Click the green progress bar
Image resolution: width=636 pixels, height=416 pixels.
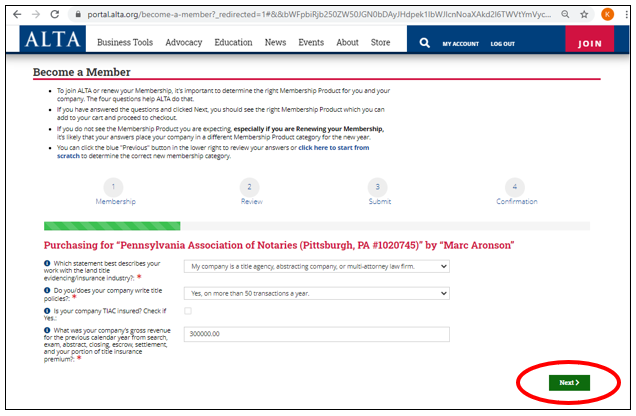tap(112, 226)
